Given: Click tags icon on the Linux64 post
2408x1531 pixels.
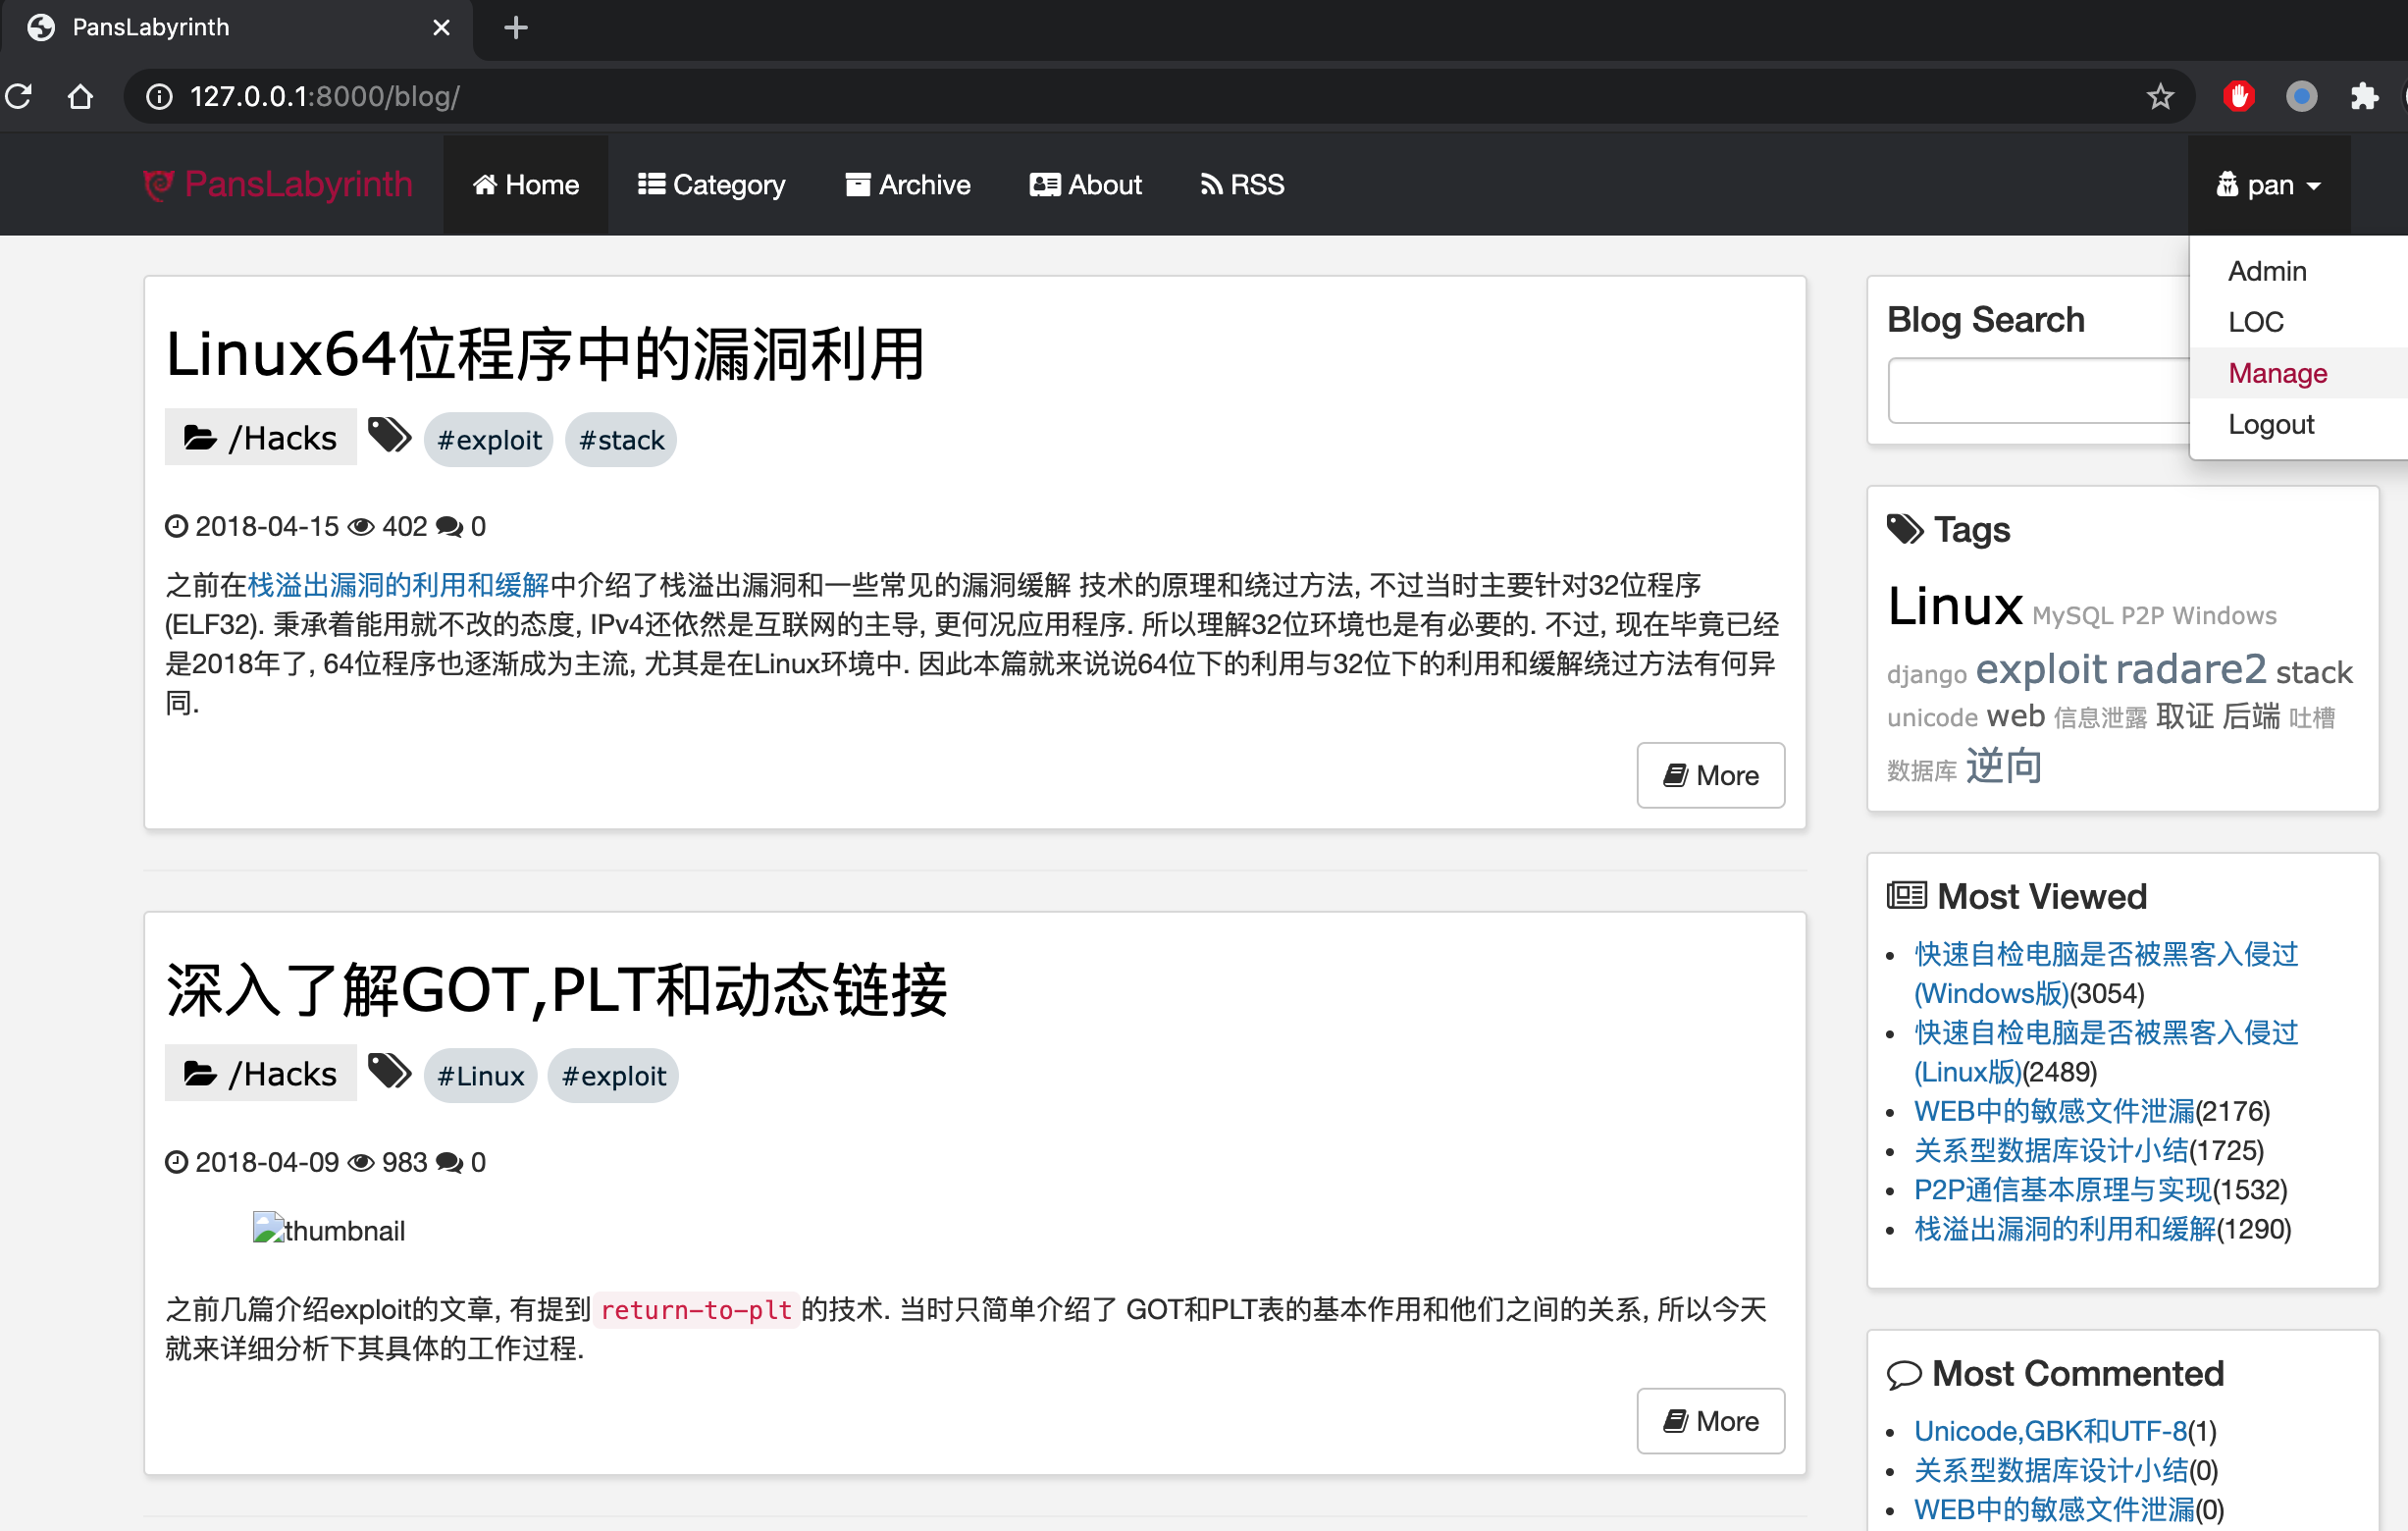Looking at the screenshot, I should 390,435.
